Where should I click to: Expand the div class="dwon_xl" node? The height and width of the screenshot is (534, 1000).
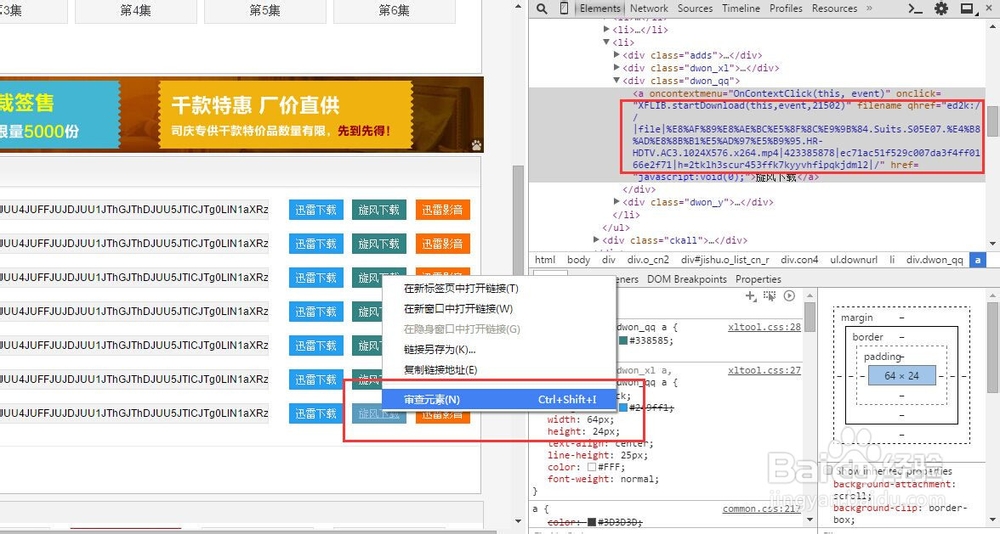coord(617,68)
